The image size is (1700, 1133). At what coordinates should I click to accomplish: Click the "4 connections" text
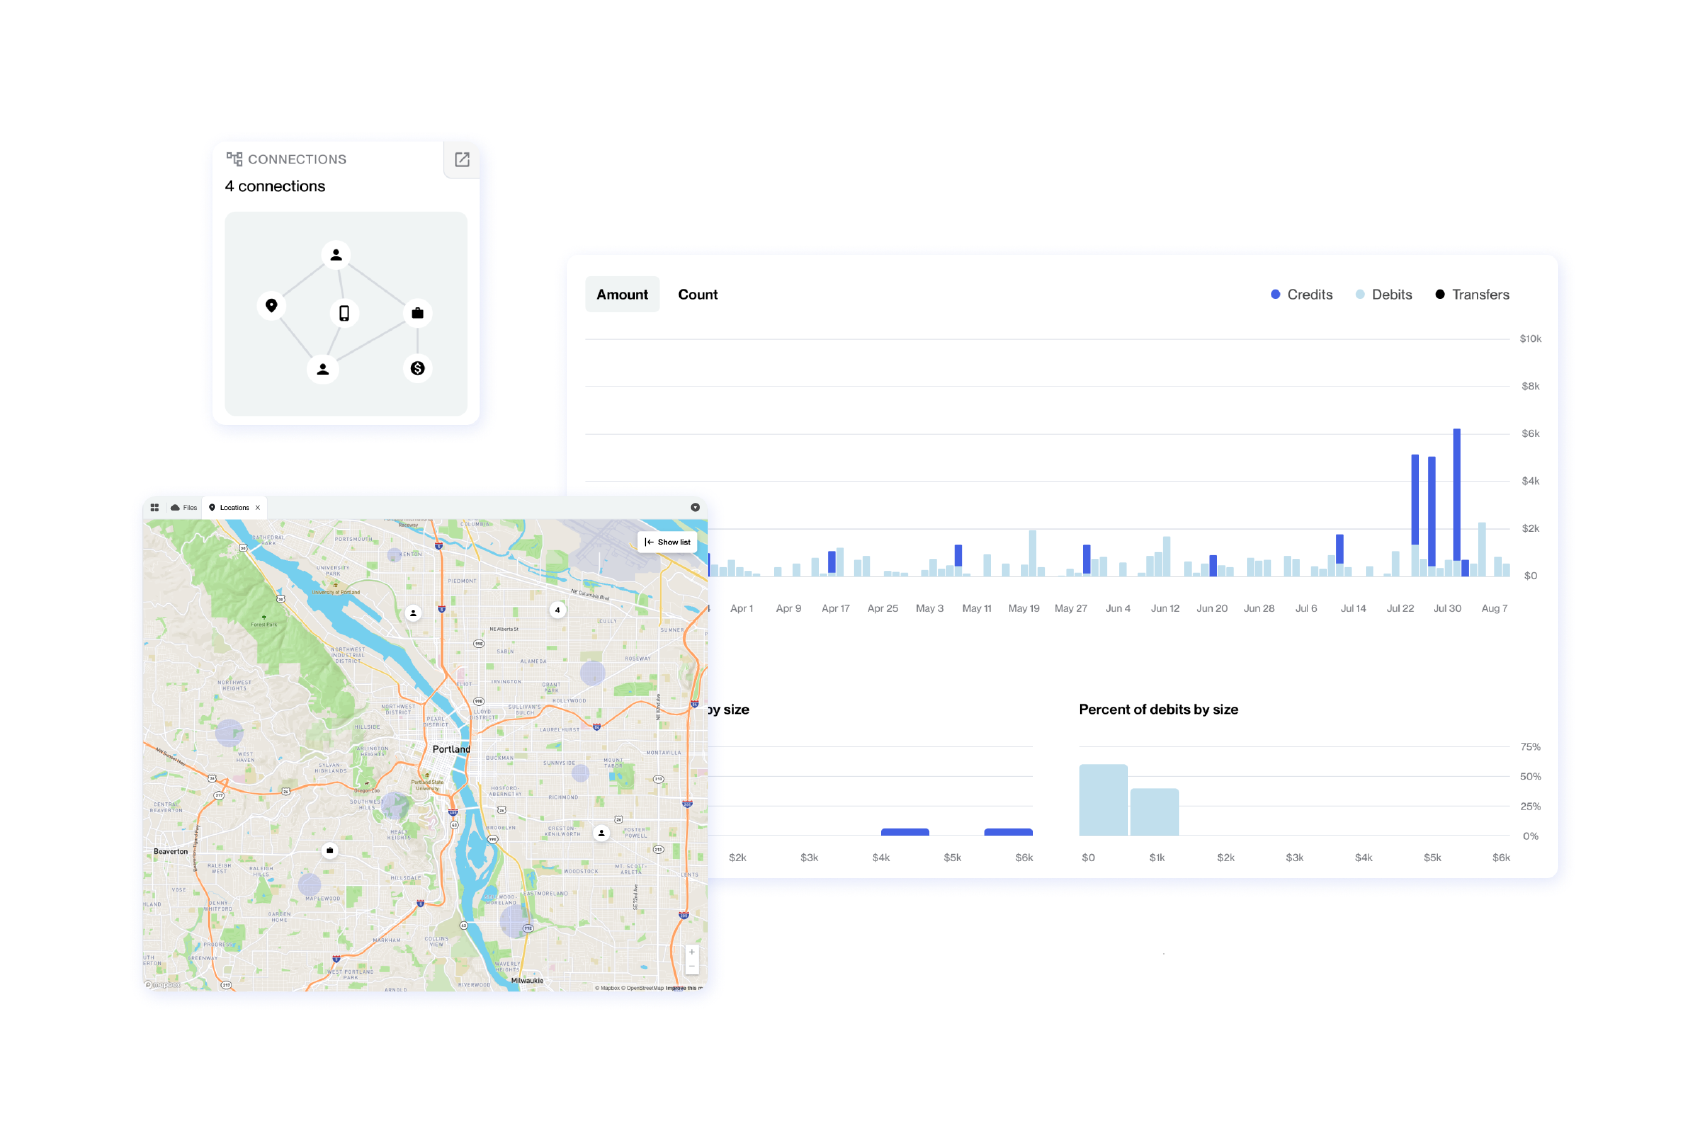[x=275, y=186]
